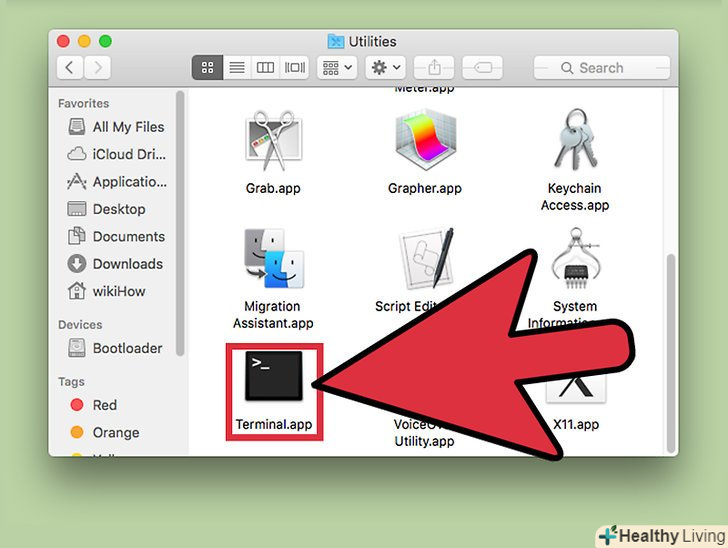Click the sidebar scrollbar
The image size is (728, 548).
click(180, 223)
